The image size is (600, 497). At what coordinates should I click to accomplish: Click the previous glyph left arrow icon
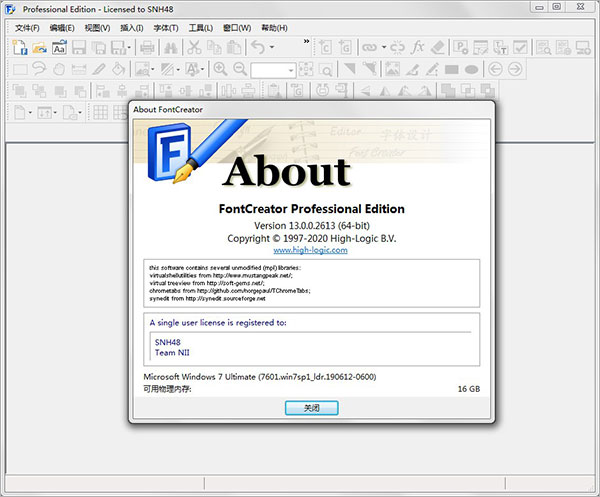point(495,69)
